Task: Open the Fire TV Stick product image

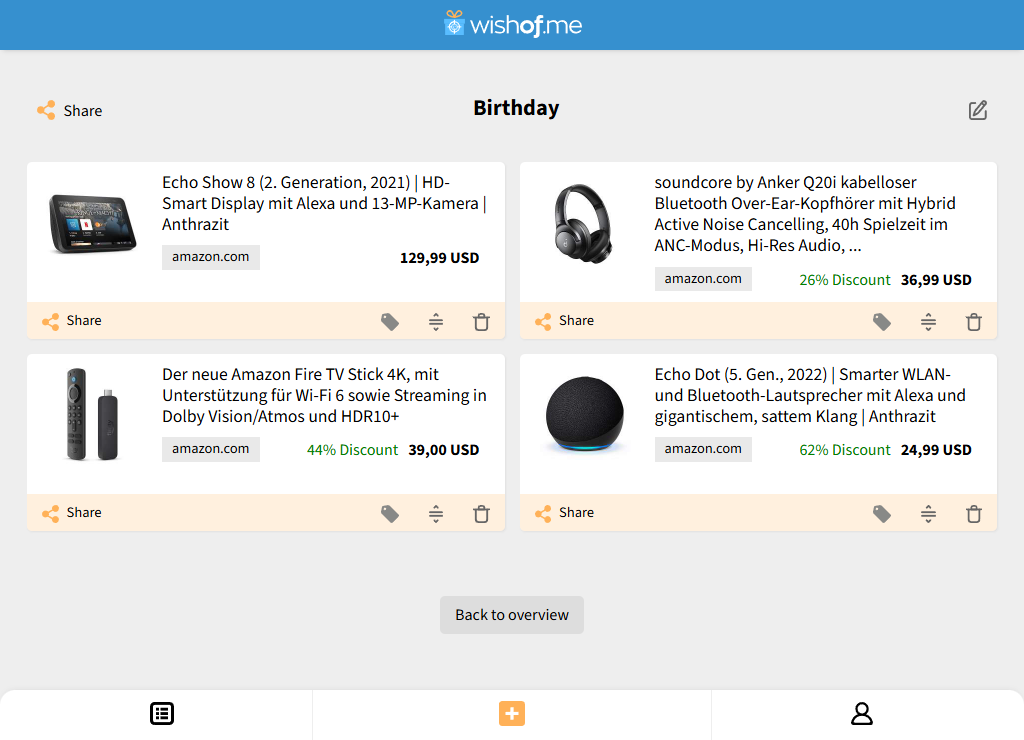Action: coord(91,415)
